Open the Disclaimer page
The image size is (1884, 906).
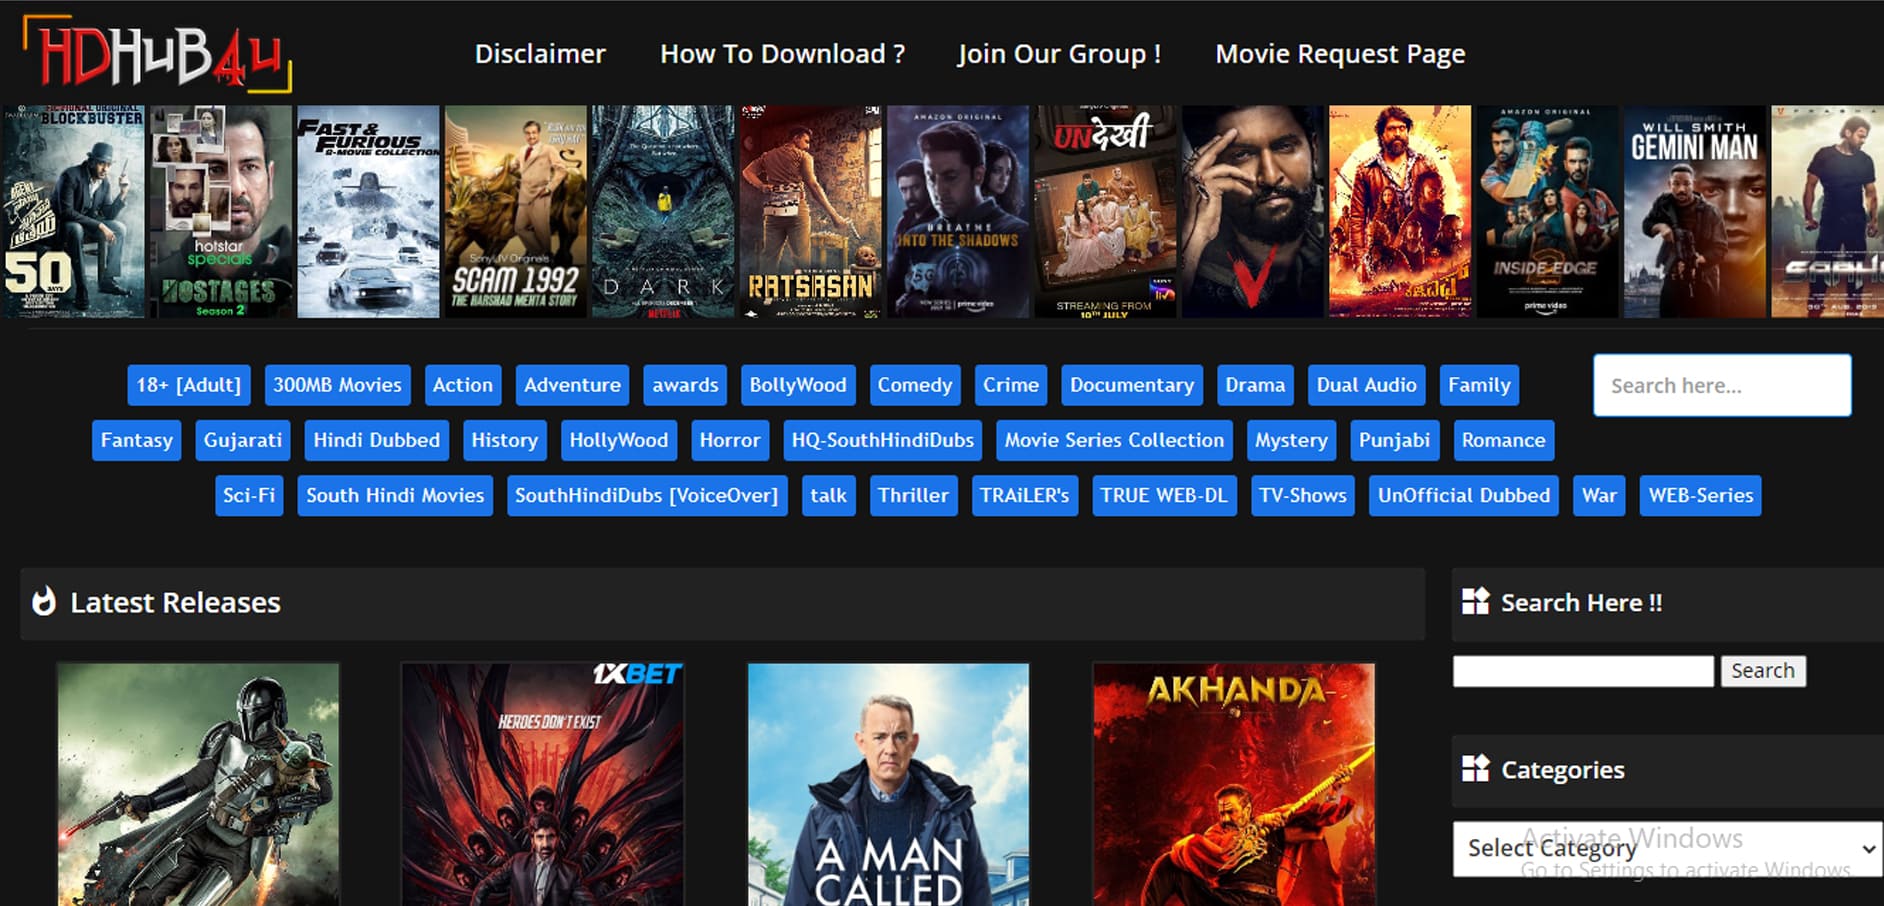click(x=540, y=54)
